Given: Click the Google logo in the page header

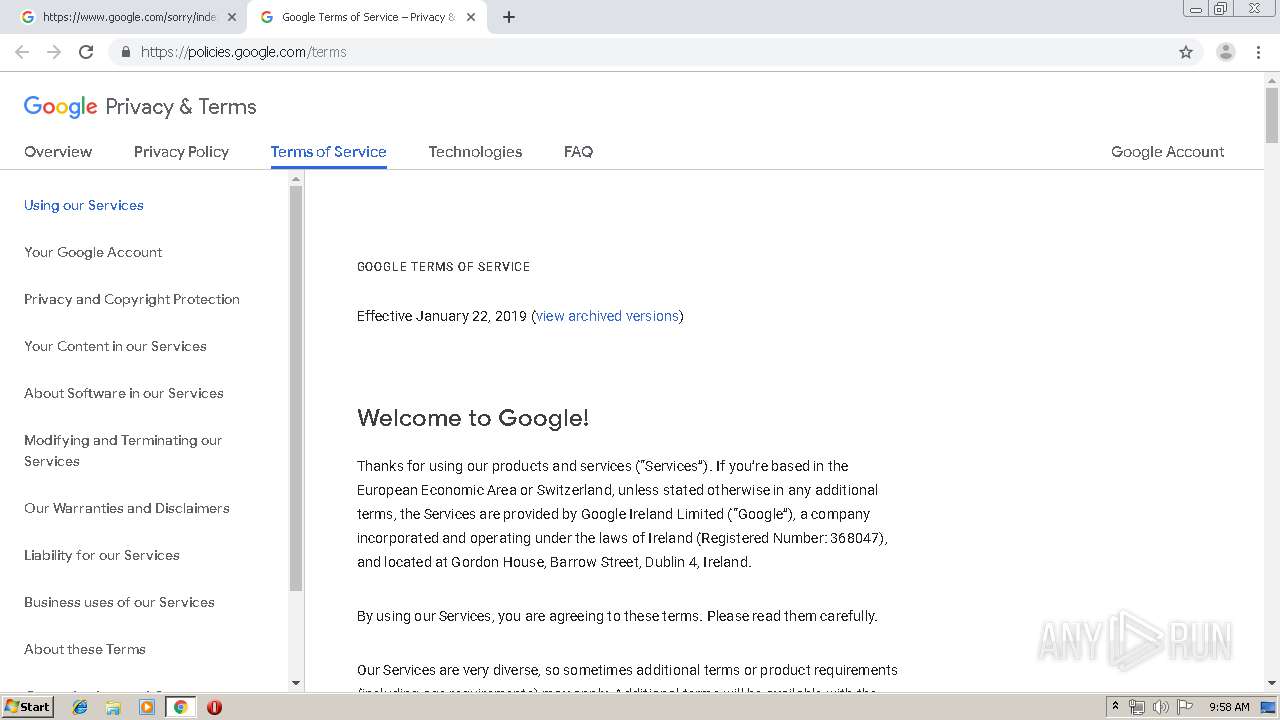Looking at the screenshot, I should pos(61,107).
